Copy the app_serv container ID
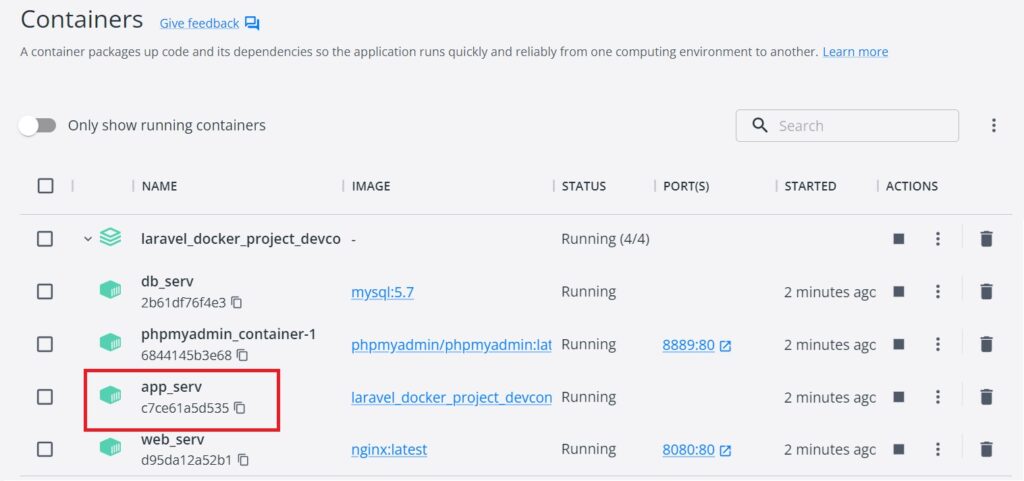1024x481 pixels. pyautogui.click(x=239, y=408)
